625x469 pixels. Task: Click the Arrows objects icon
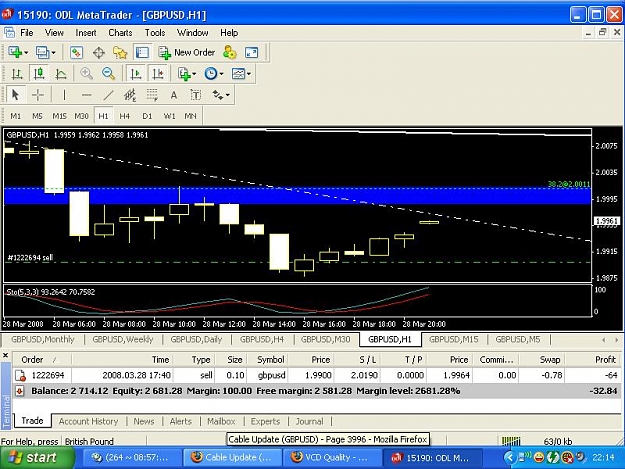pos(218,95)
